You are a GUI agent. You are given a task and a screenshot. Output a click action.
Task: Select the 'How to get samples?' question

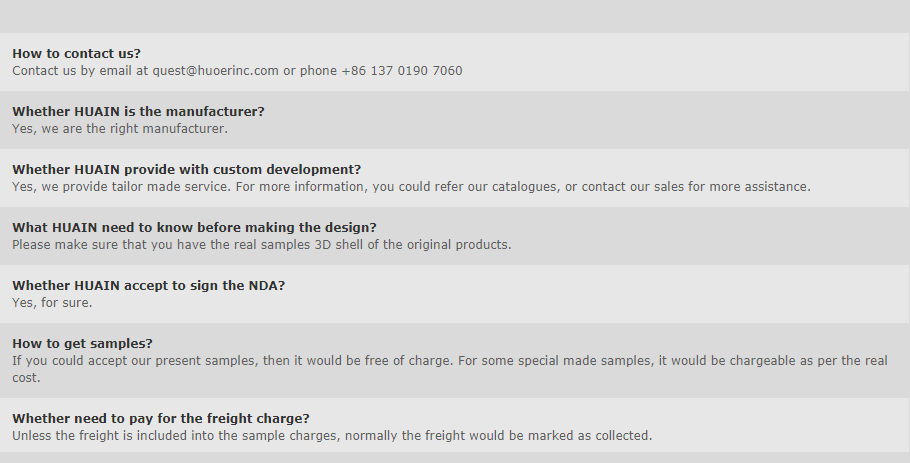[x=82, y=343]
